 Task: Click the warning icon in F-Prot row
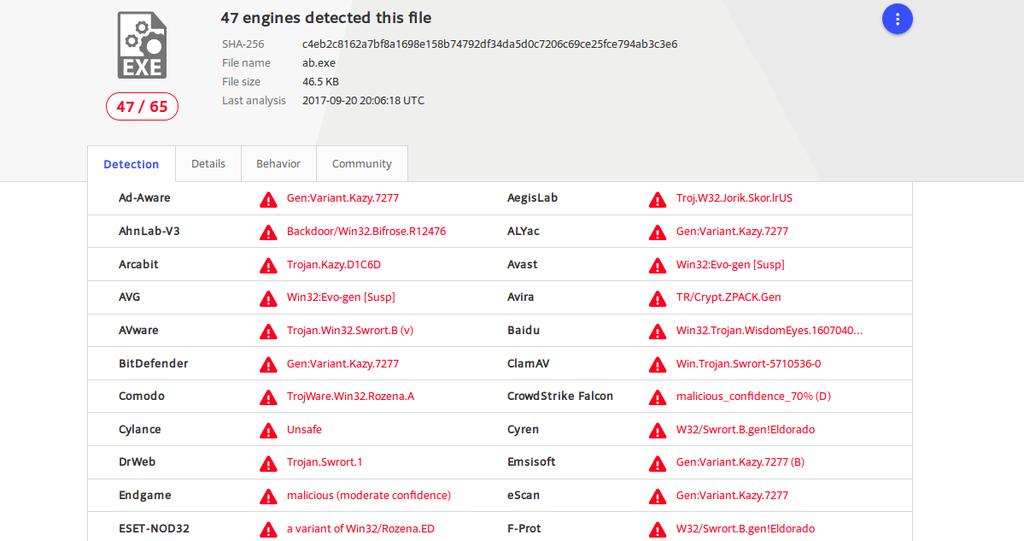(x=658, y=529)
